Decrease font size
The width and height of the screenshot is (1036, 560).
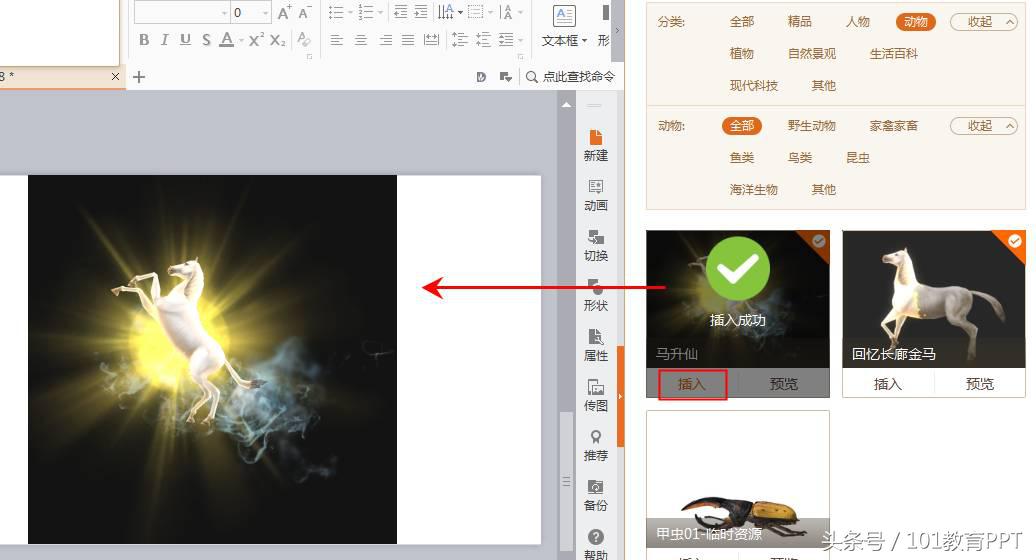[x=304, y=12]
